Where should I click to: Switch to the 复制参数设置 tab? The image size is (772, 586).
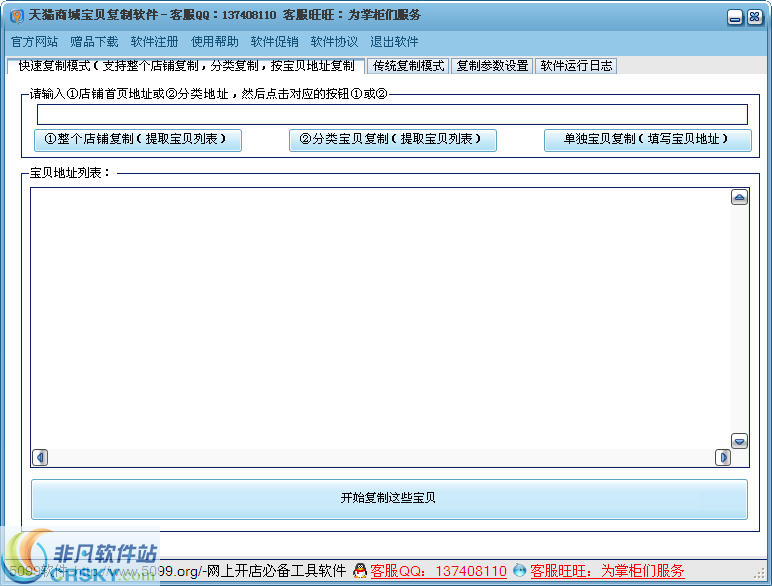pos(492,66)
